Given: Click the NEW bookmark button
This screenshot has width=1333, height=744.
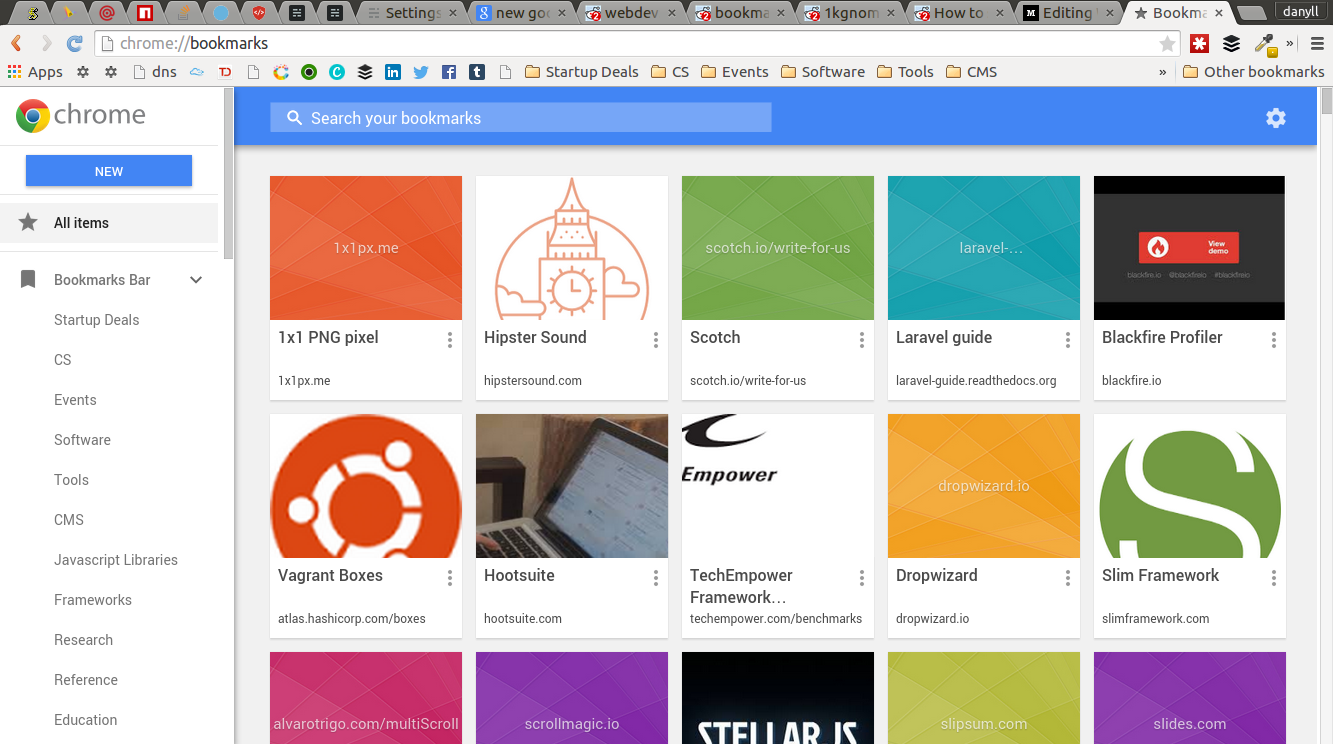Looking at the screenshot, I should coord(109,171).
